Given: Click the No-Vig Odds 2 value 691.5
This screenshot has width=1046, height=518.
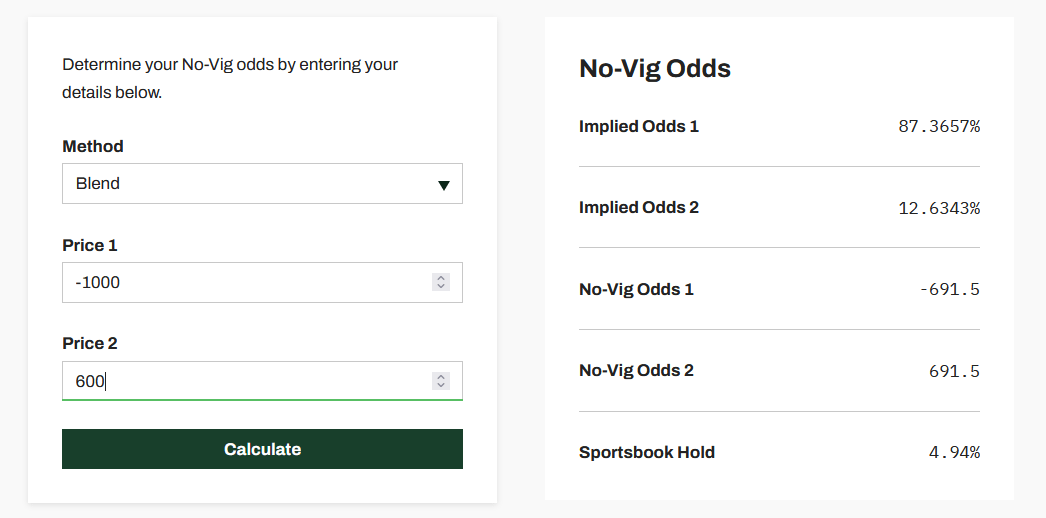Looking at the screenshot, I should click(x=954, y=371).
